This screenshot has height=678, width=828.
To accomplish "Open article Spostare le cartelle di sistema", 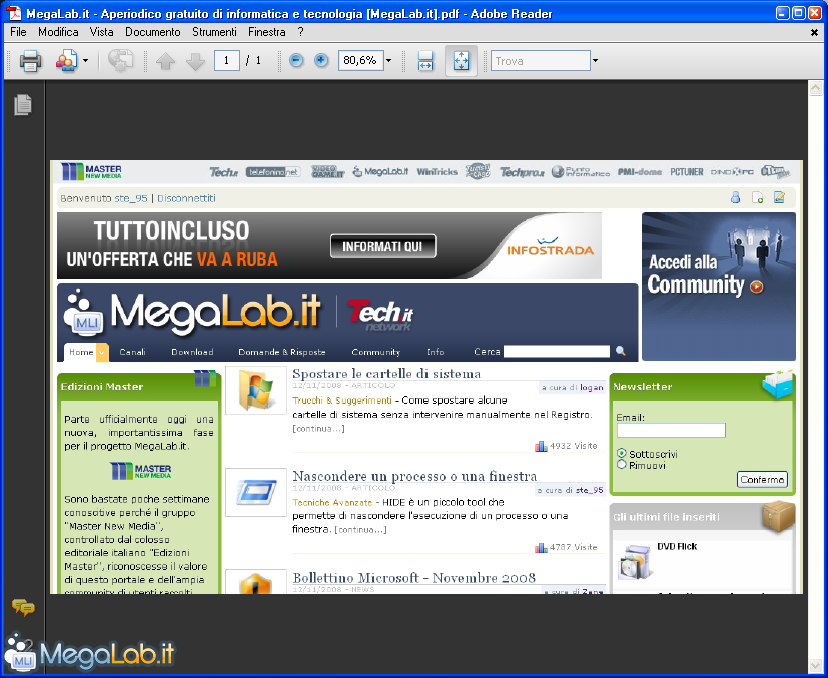I will point(387,373).
